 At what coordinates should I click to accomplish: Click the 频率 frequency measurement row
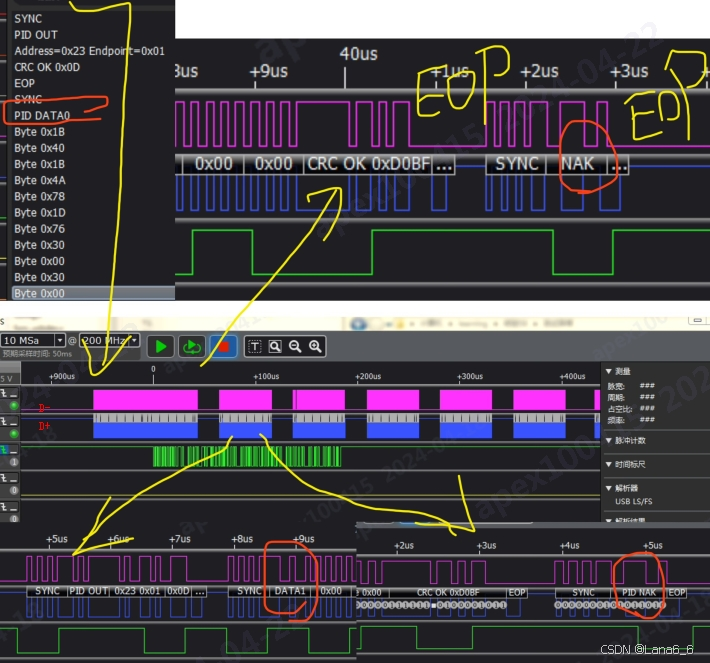[631, 420]
